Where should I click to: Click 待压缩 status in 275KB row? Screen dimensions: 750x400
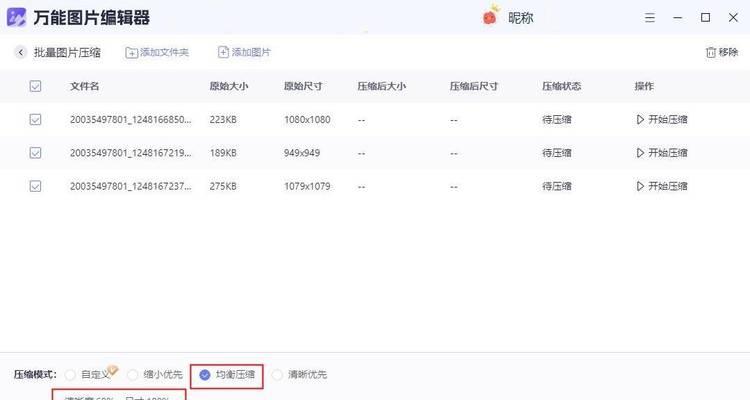pyautogui.click(x=557, y=186)
